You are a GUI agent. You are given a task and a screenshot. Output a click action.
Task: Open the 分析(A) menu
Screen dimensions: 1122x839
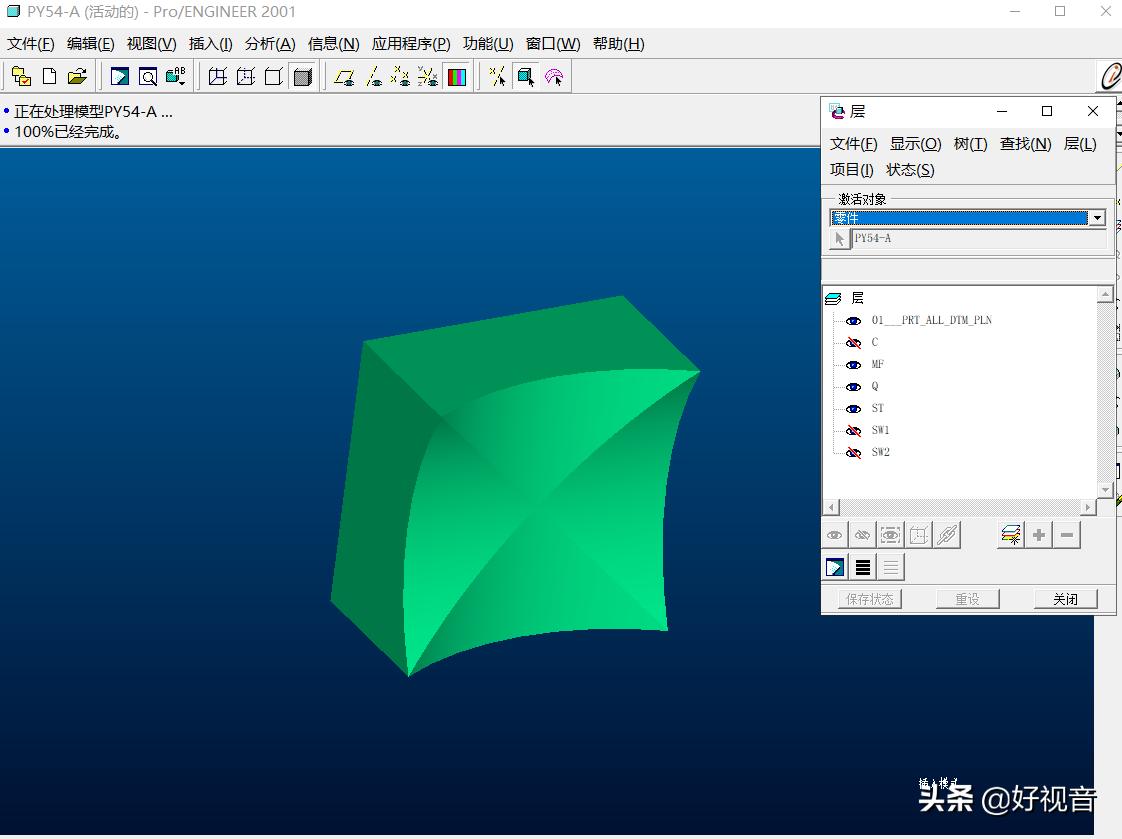(x=270, y=44)
